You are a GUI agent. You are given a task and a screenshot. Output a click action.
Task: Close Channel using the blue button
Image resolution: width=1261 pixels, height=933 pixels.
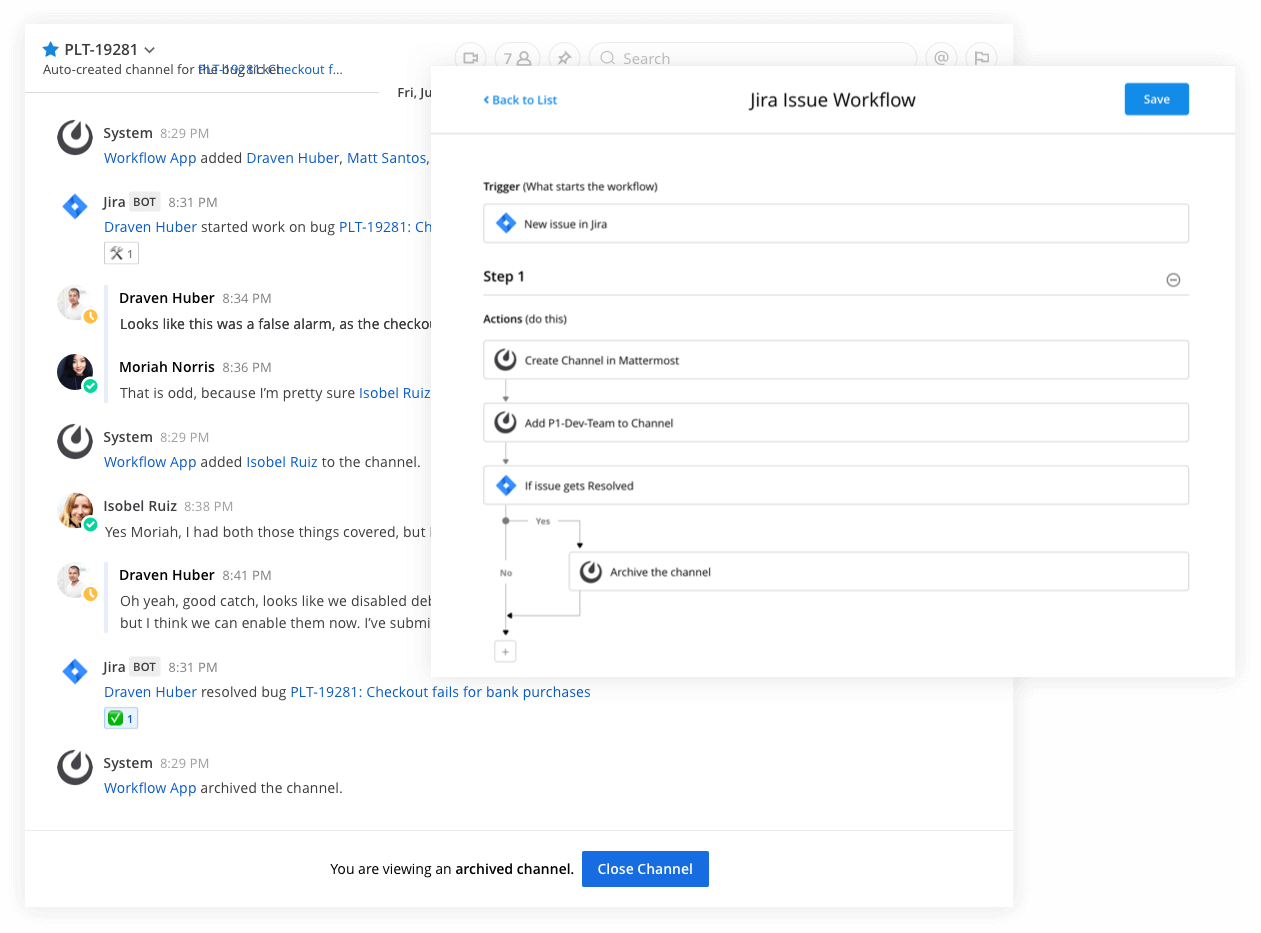(x=645, y=869)
